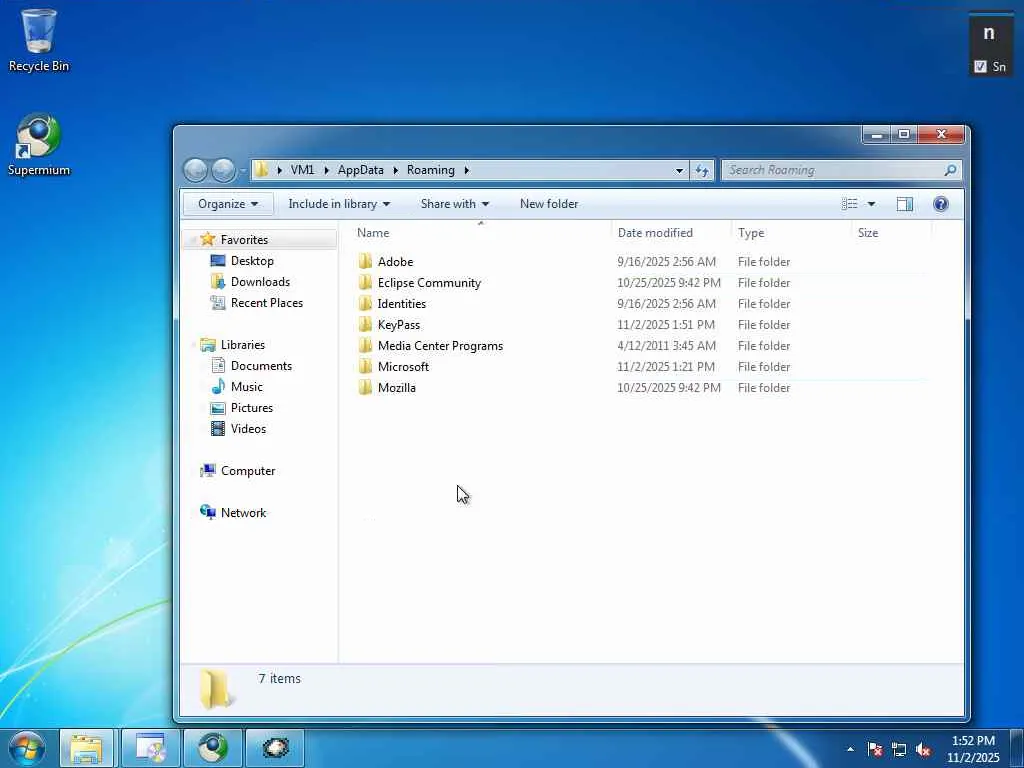
Task: Open Favorites in navigation pane
Action: tap(244, 240)
